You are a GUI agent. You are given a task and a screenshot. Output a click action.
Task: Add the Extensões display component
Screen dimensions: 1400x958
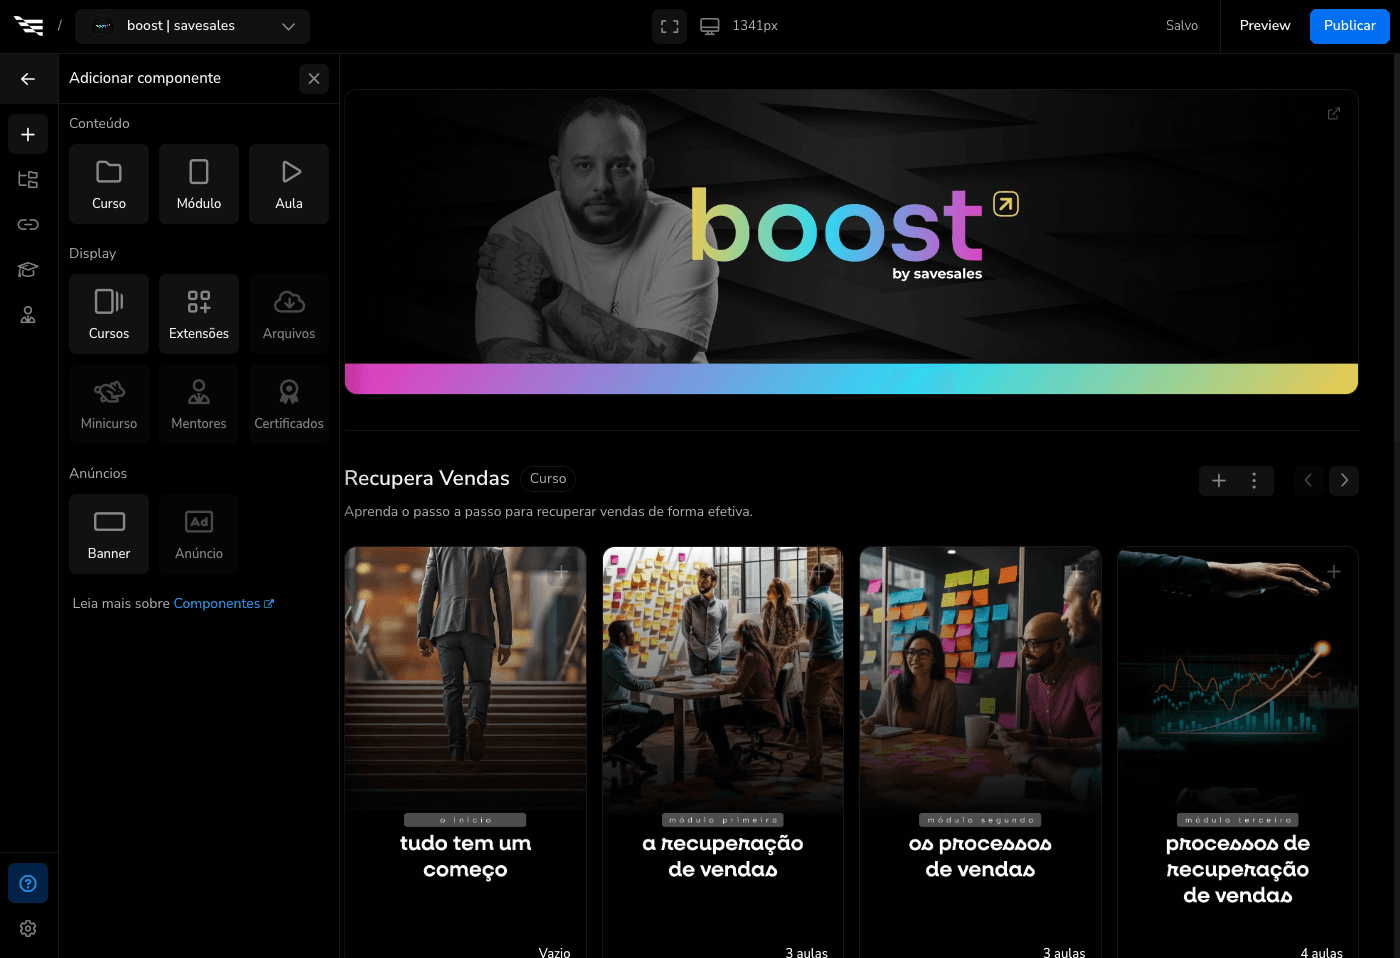[199, 314]
